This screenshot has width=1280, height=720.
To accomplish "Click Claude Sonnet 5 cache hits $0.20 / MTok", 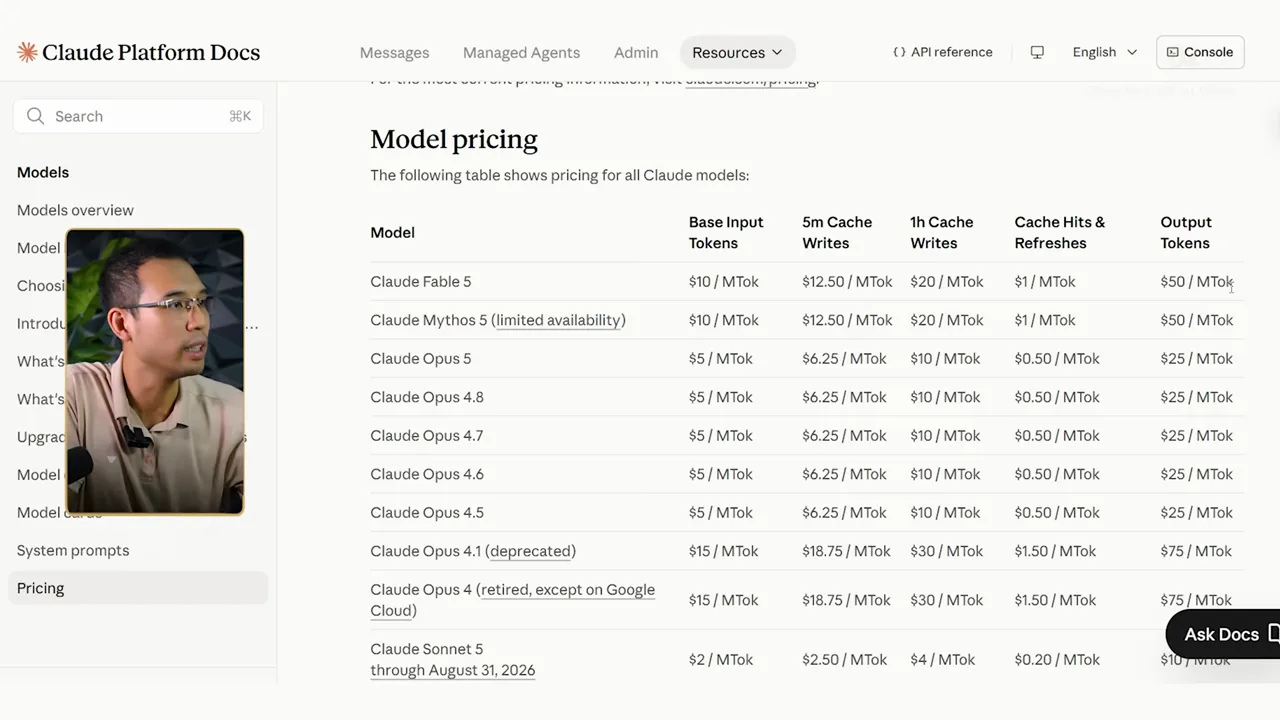I will point(1057,660).
